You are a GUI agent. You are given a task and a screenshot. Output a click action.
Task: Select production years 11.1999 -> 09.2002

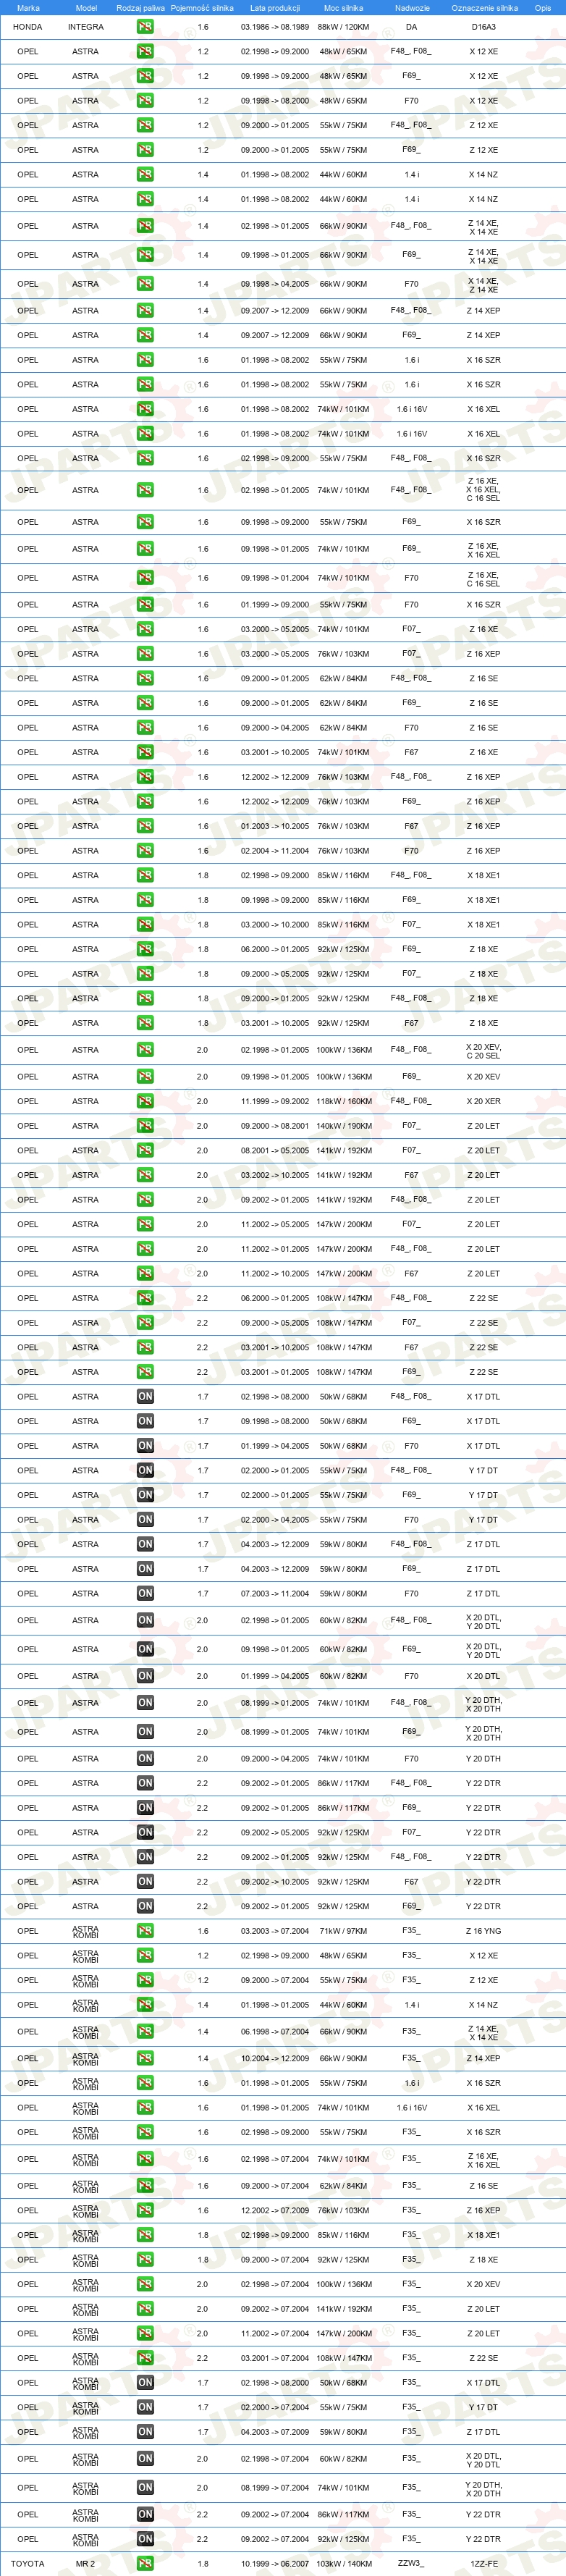pos(275,1102)
